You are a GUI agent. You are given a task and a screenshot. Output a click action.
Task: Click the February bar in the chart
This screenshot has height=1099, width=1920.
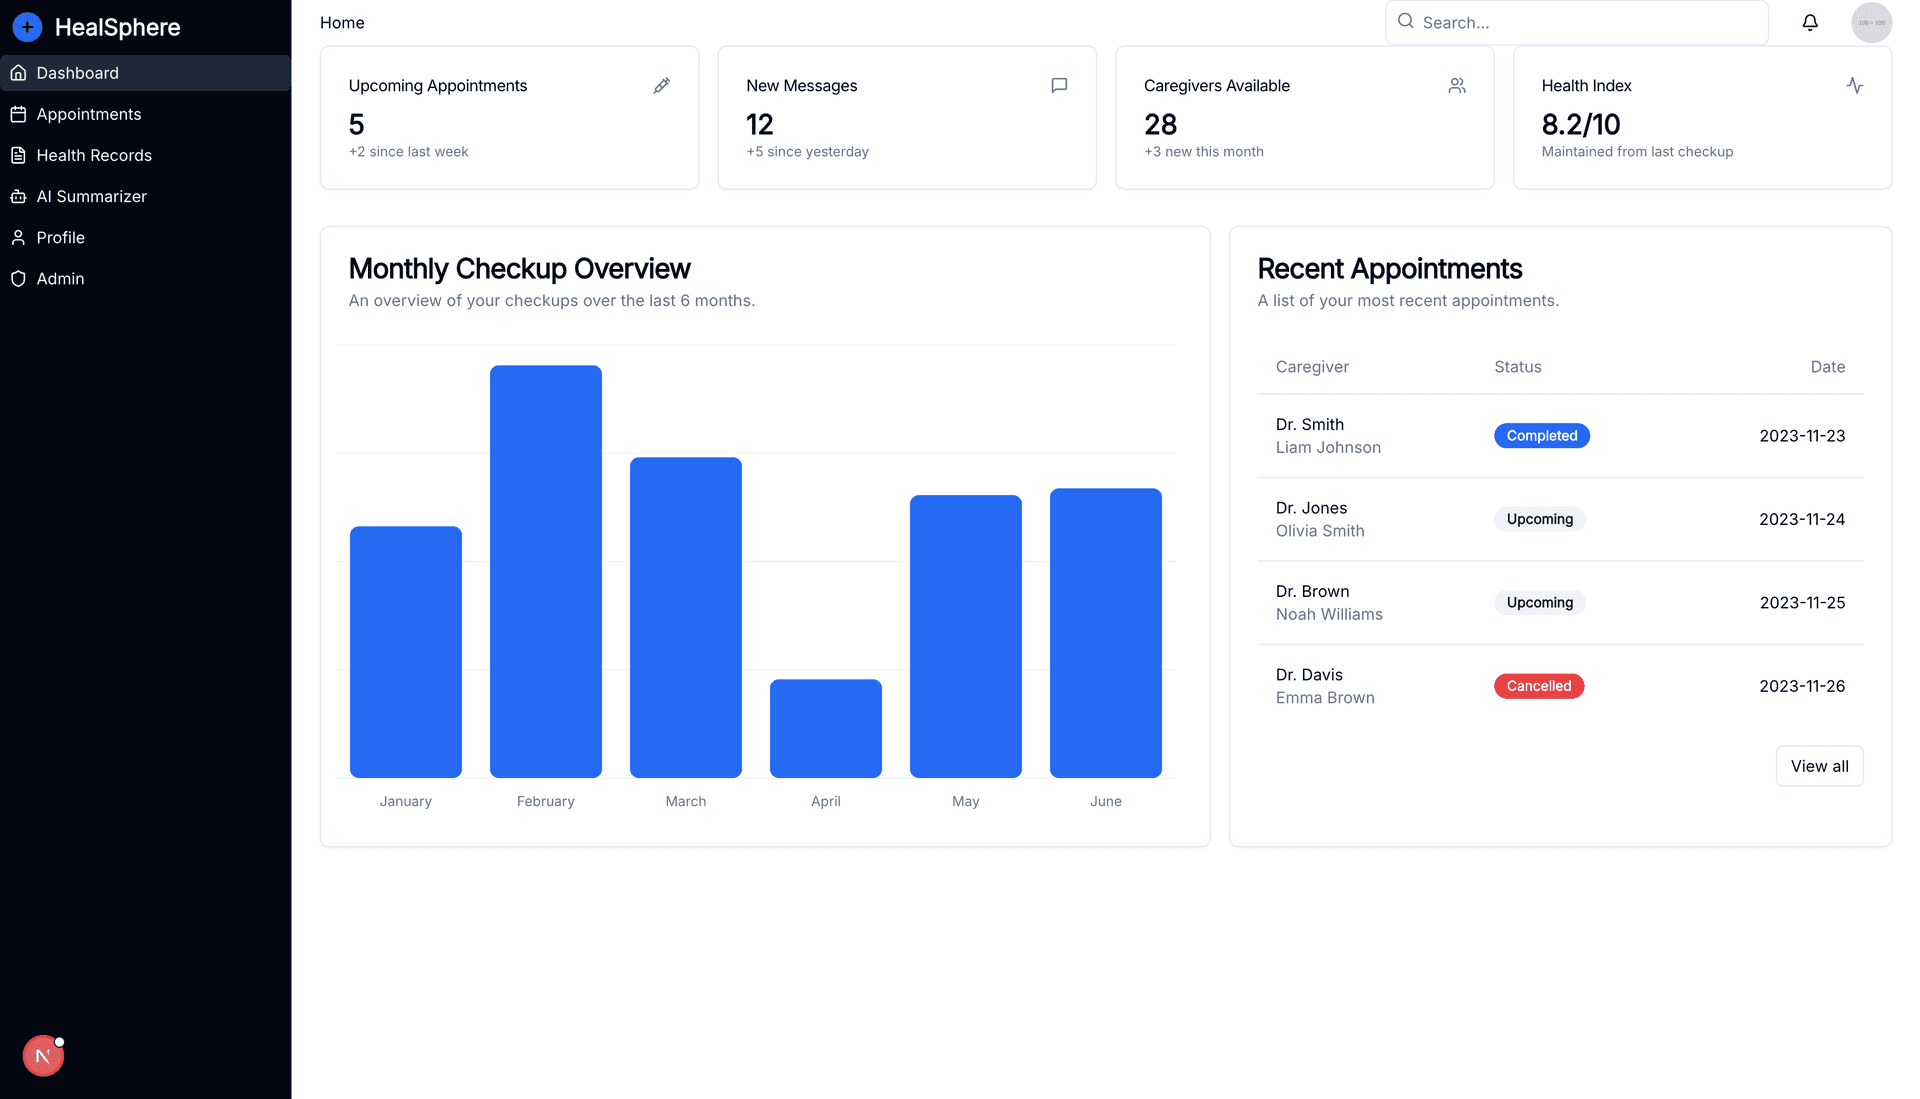(x=545, y=570)
